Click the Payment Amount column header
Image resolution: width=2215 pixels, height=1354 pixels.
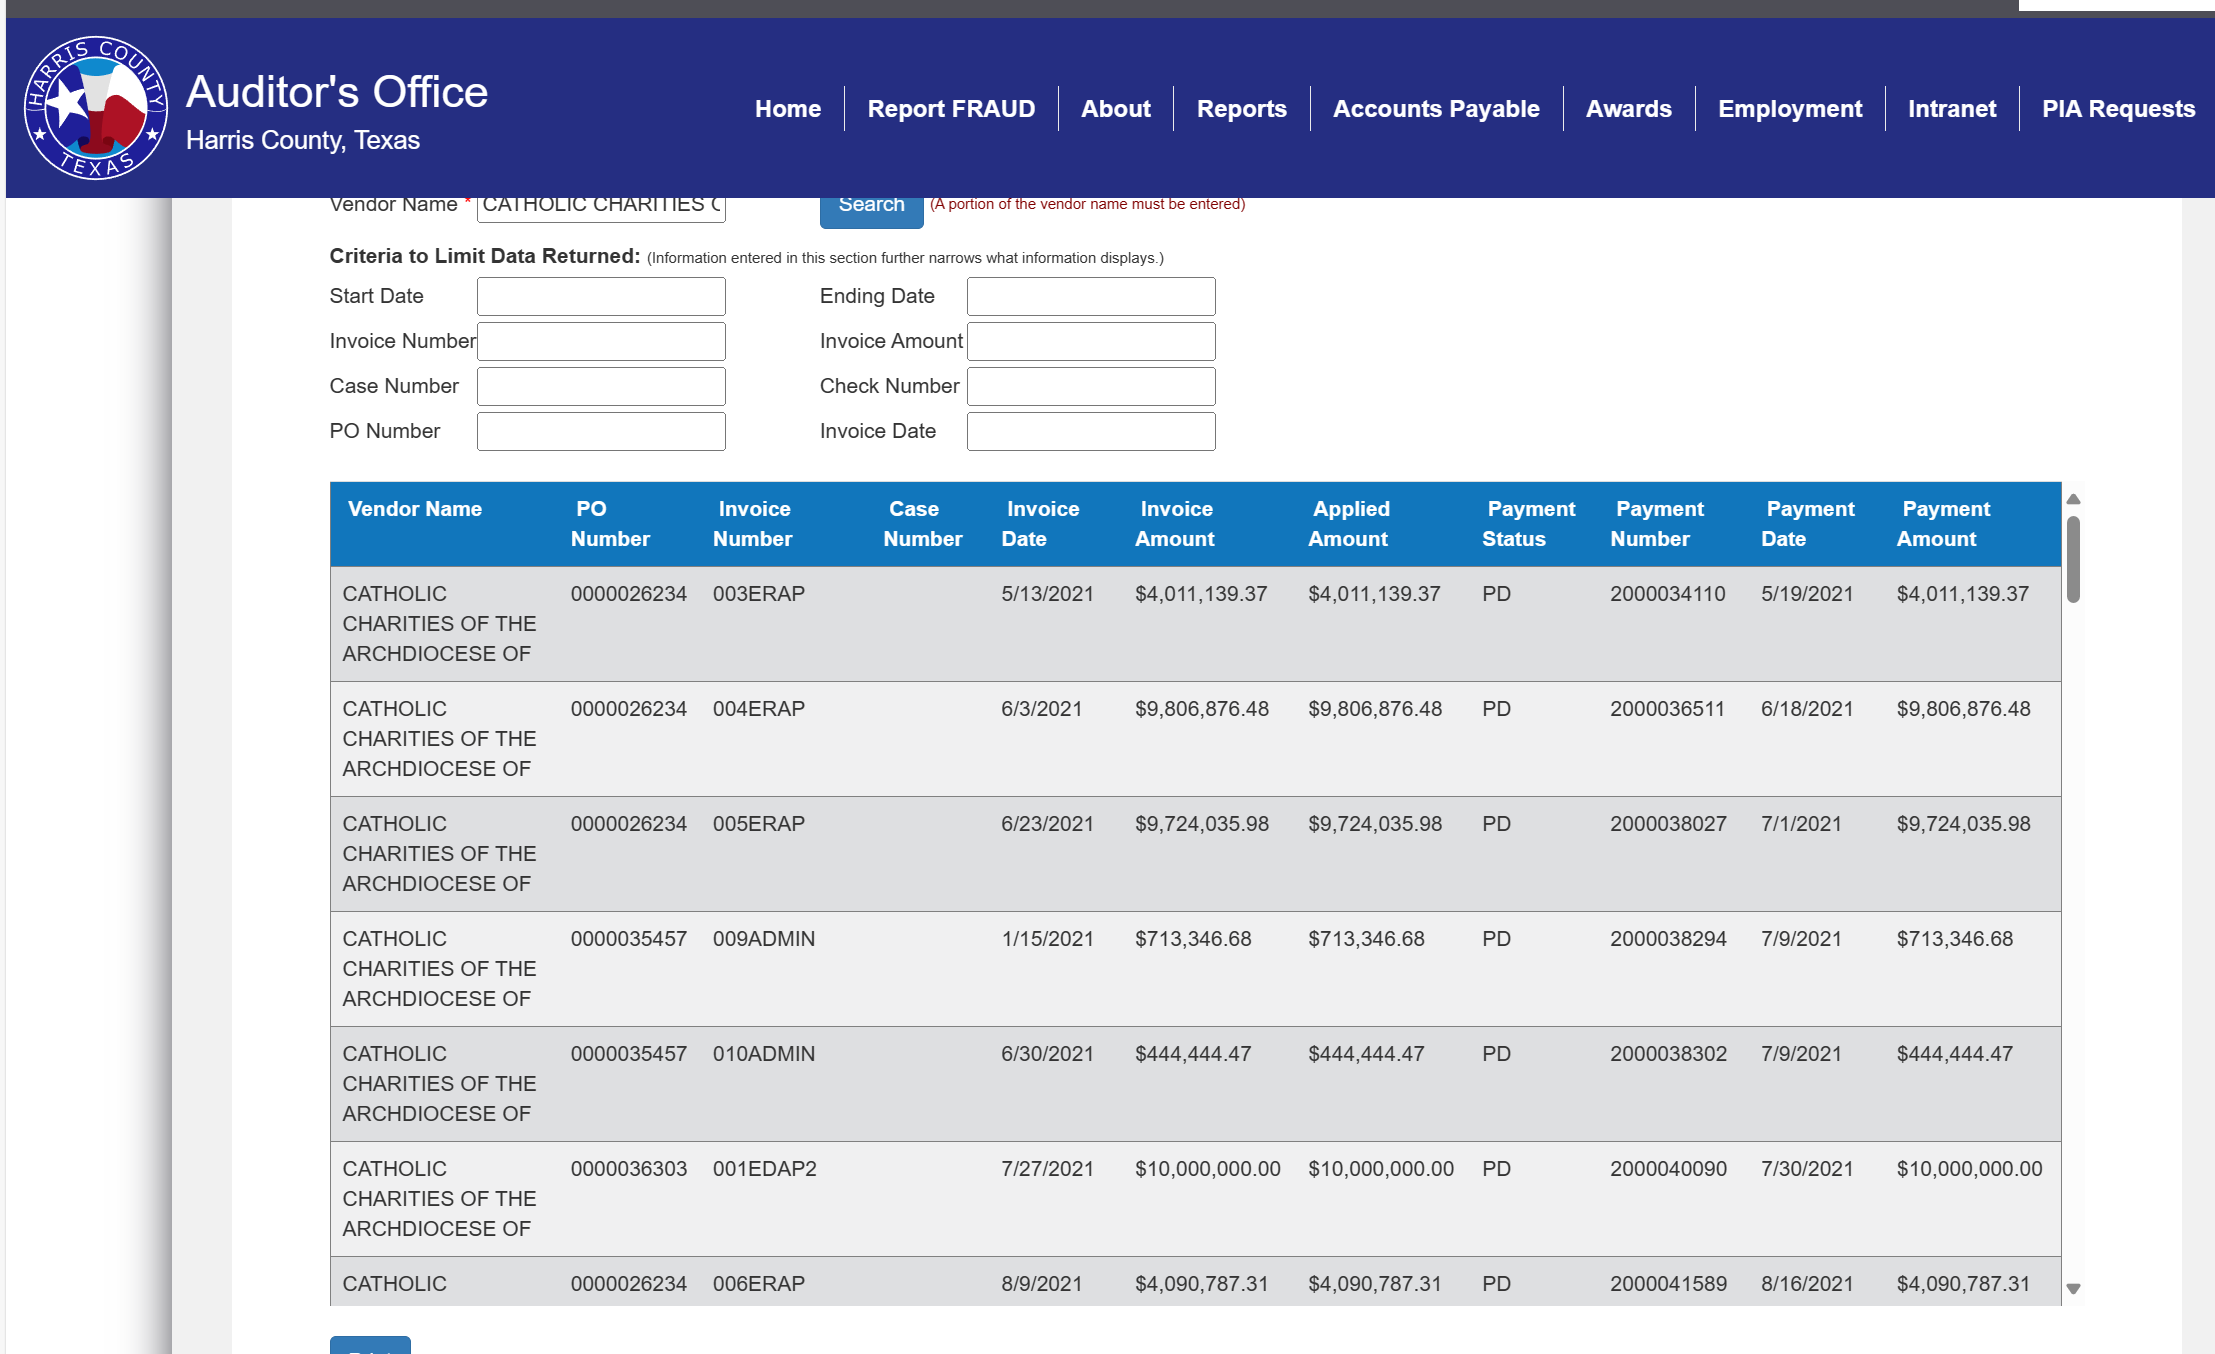click(x=1944, y=524)
